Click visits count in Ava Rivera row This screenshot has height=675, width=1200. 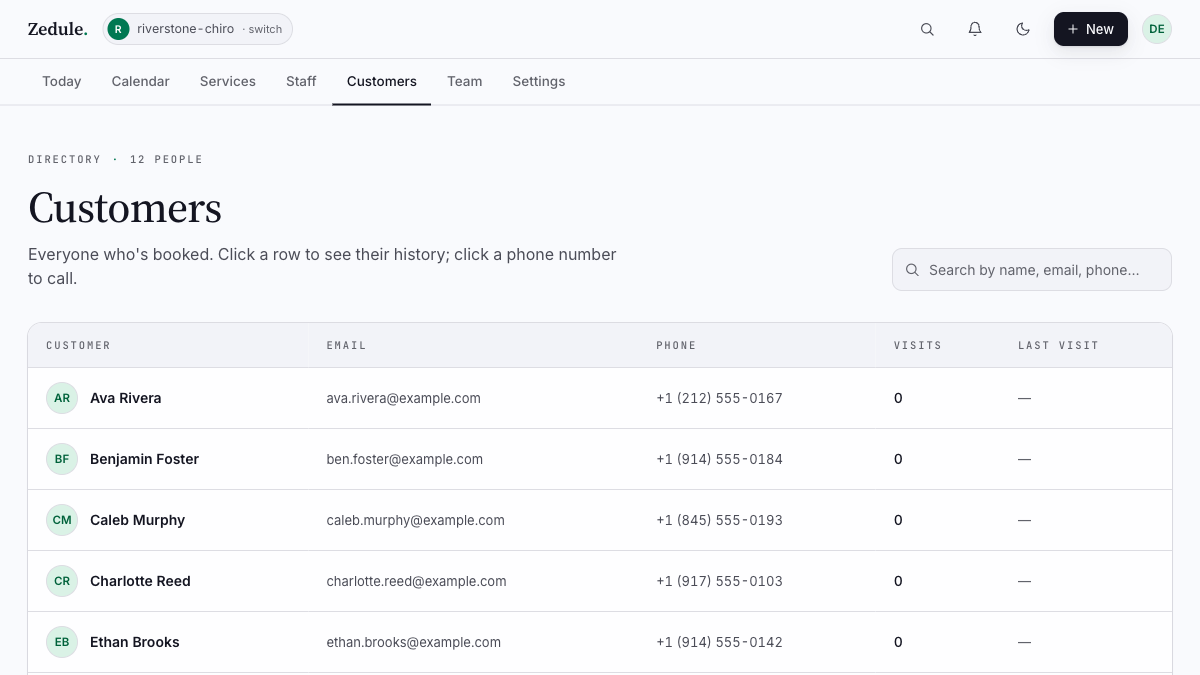click(x=898, y=398)
